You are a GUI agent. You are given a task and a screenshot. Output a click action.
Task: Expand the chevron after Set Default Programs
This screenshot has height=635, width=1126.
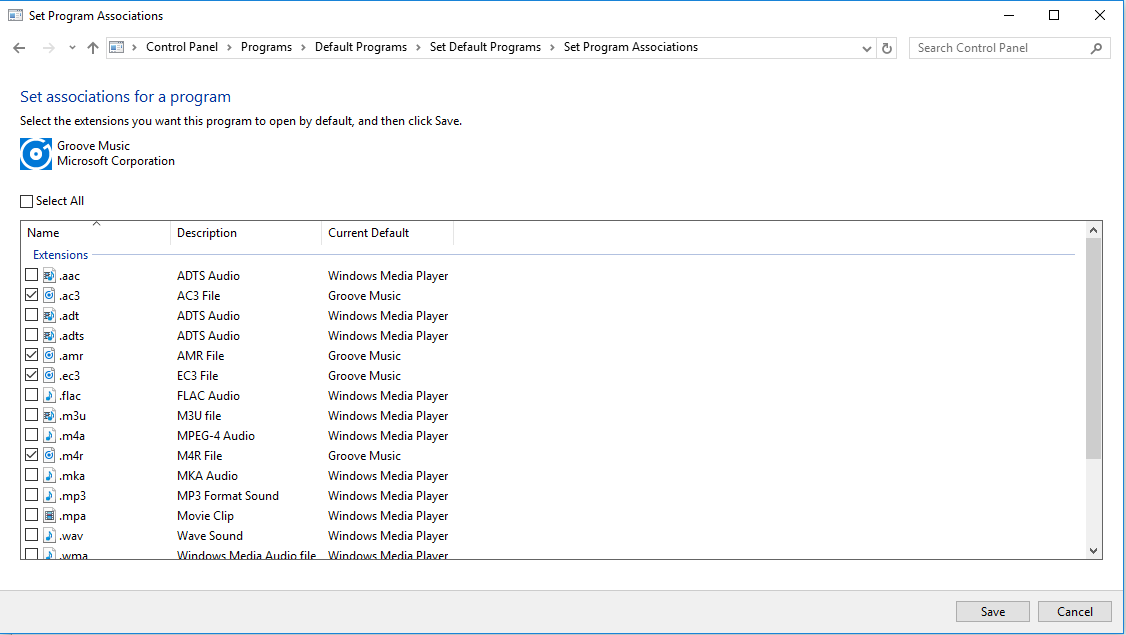click(552, 47)
